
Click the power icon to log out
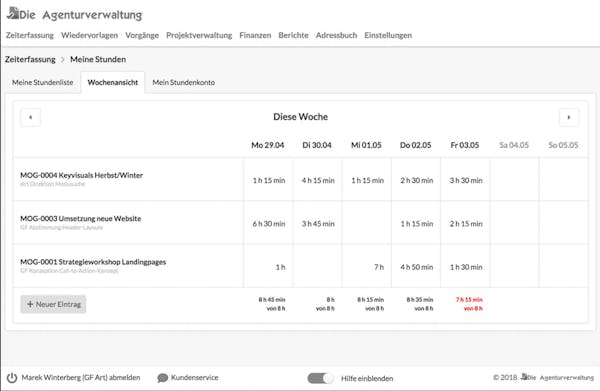12,378
